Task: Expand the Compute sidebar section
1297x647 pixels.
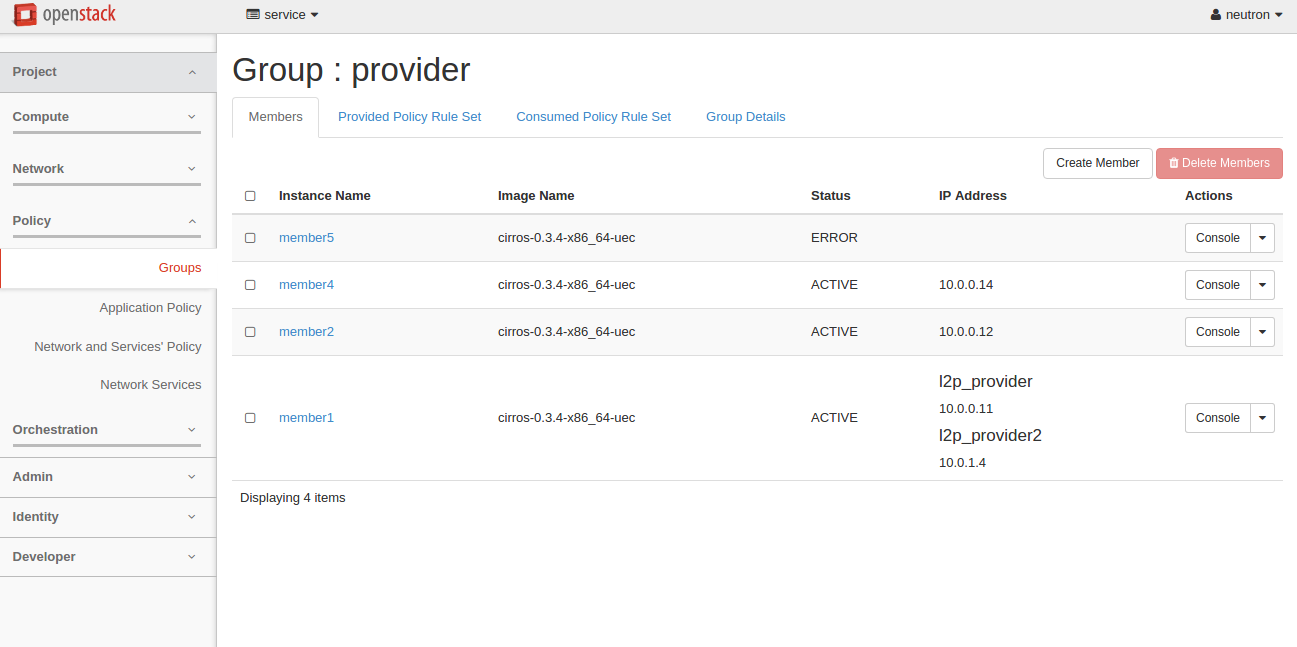Action: (x=107, y=117)
